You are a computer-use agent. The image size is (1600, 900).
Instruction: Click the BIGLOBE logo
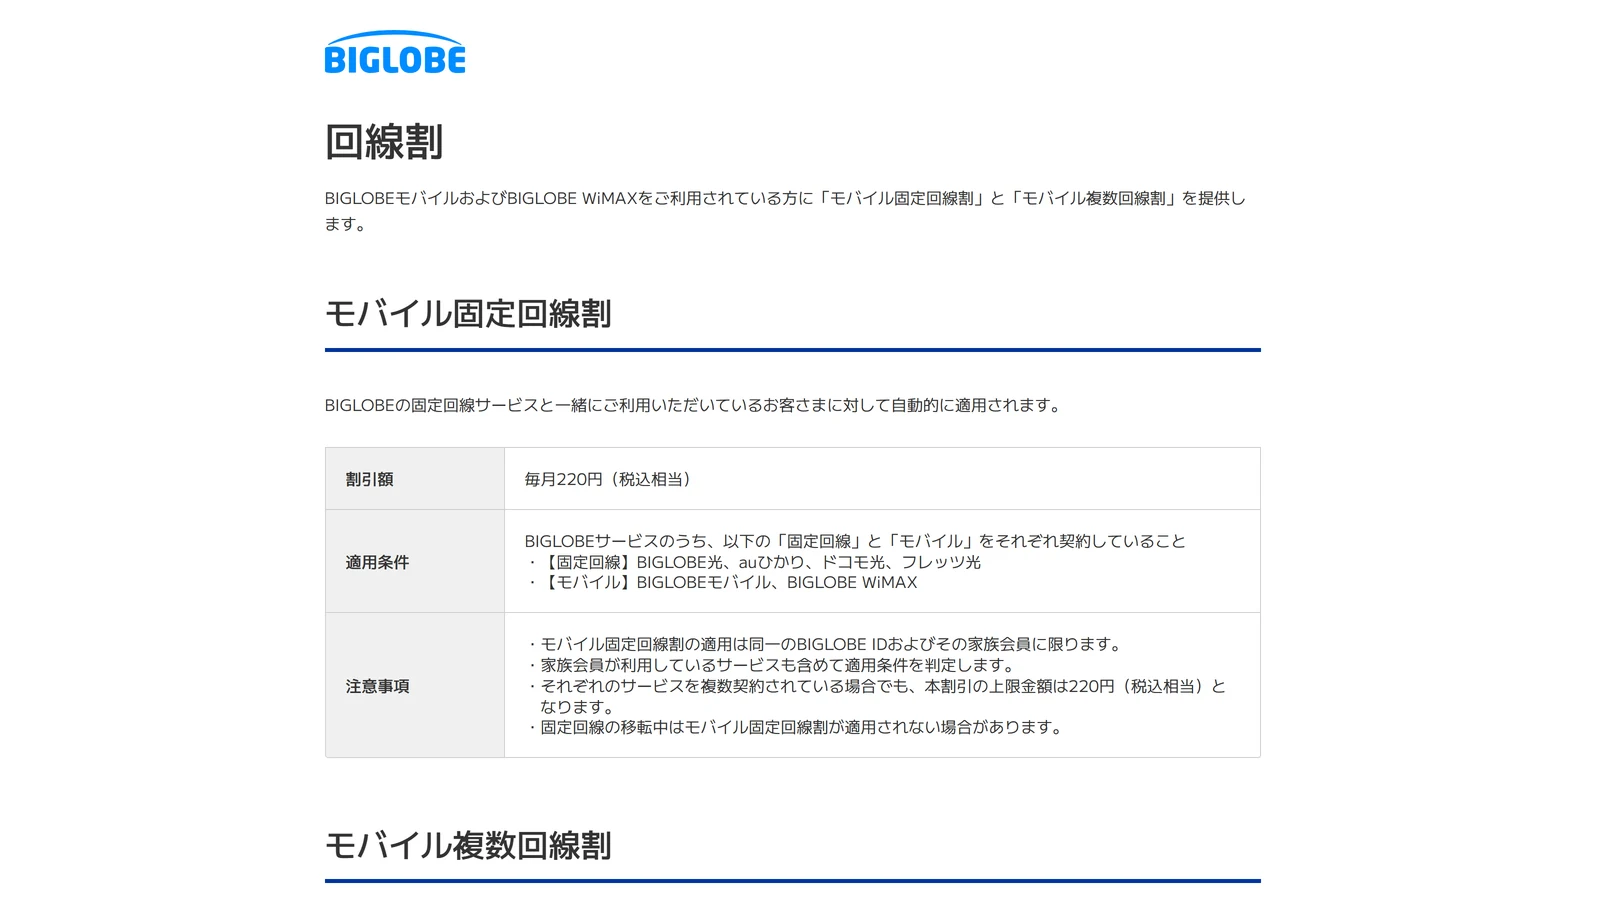pos(395,52)
